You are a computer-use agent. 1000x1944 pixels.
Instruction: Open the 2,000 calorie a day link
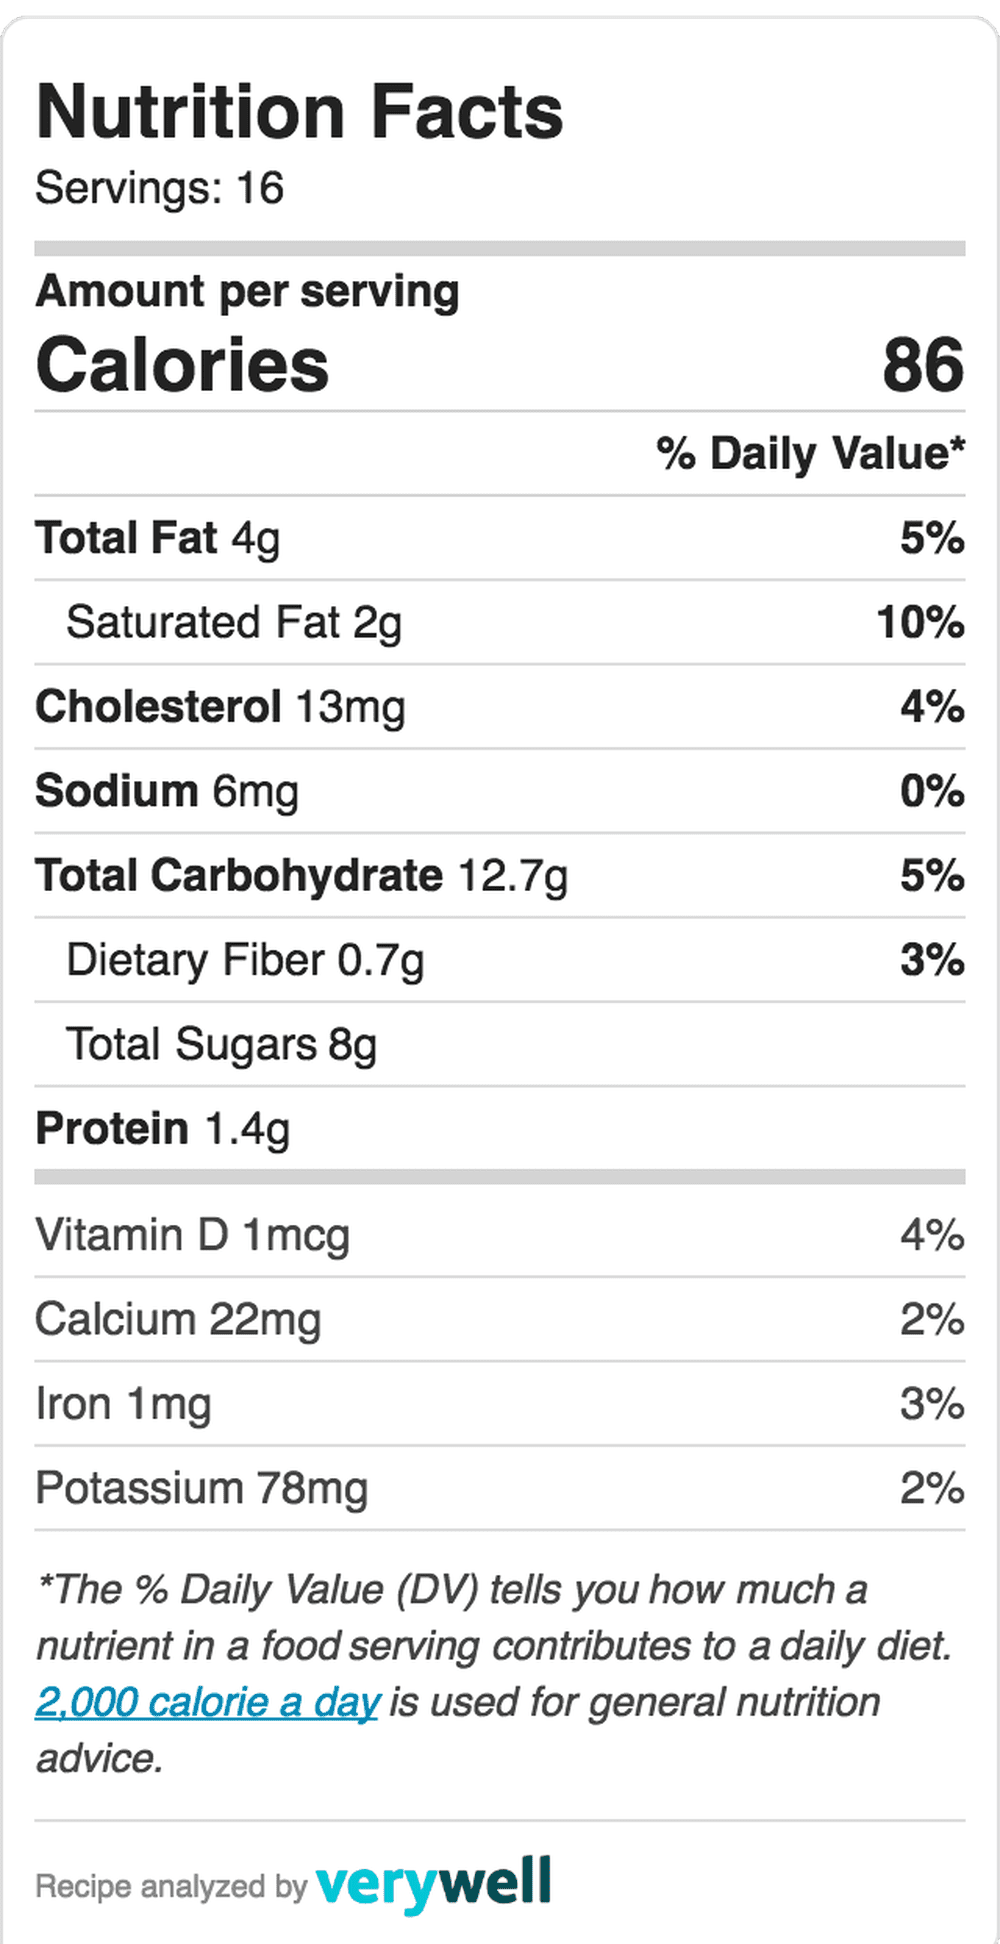coord(208,1702)
